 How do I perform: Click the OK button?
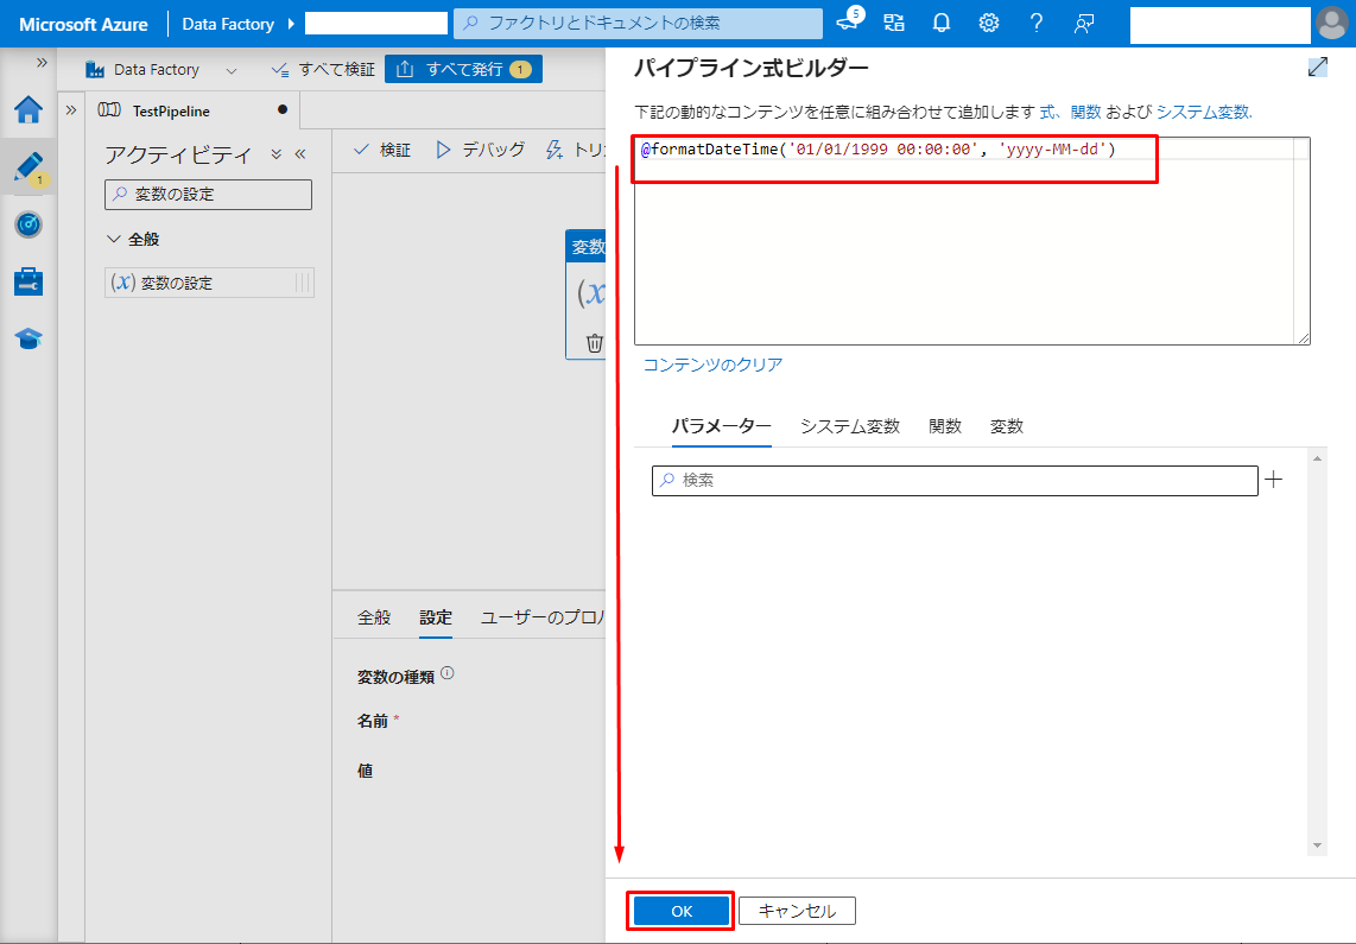click(x=681, y=911)
